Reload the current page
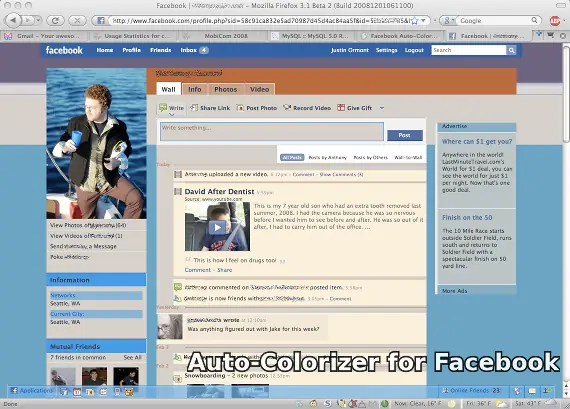The width and height of the screenshot is (570, 409). coord(55,21)
